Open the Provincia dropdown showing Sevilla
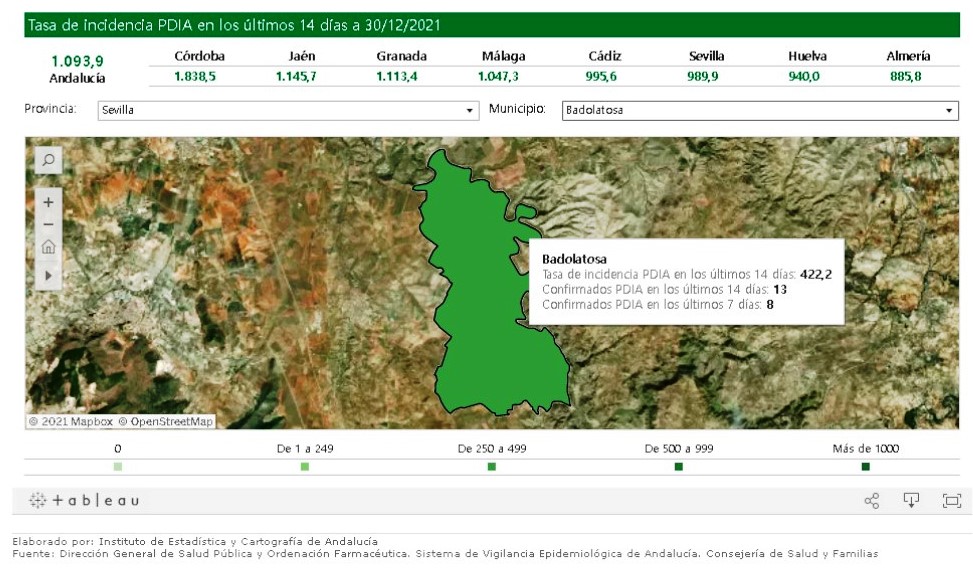Image resolution: width=973 pixels, height=573 pixels. 288,111
